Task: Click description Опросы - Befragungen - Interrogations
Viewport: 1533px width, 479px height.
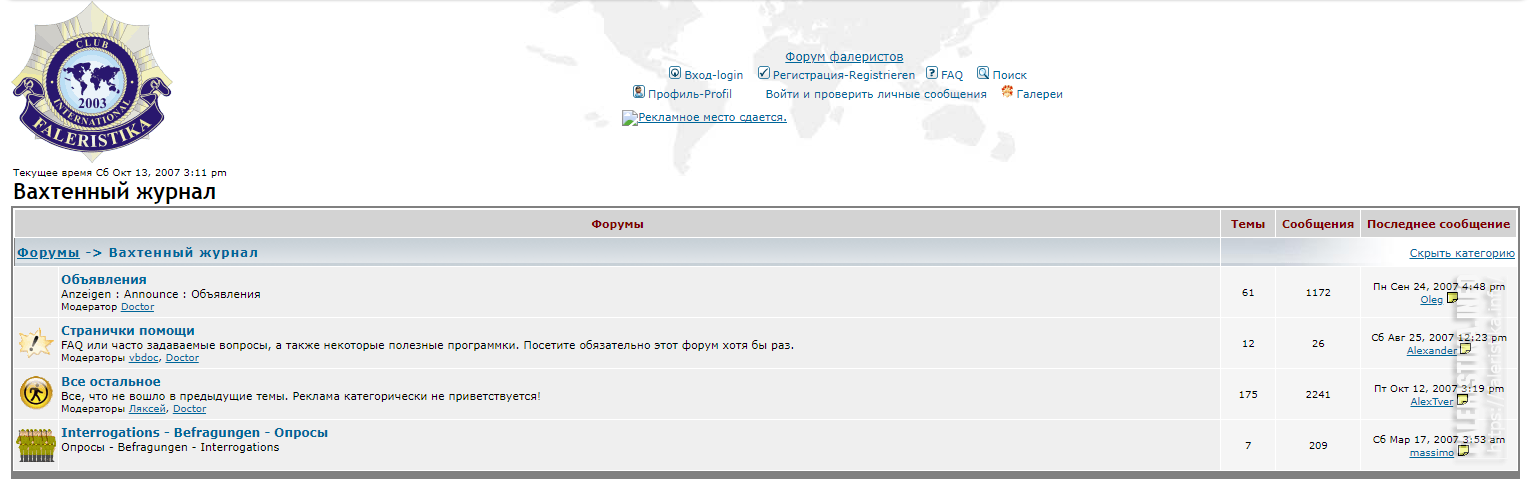Action: (x=170, y=447)
